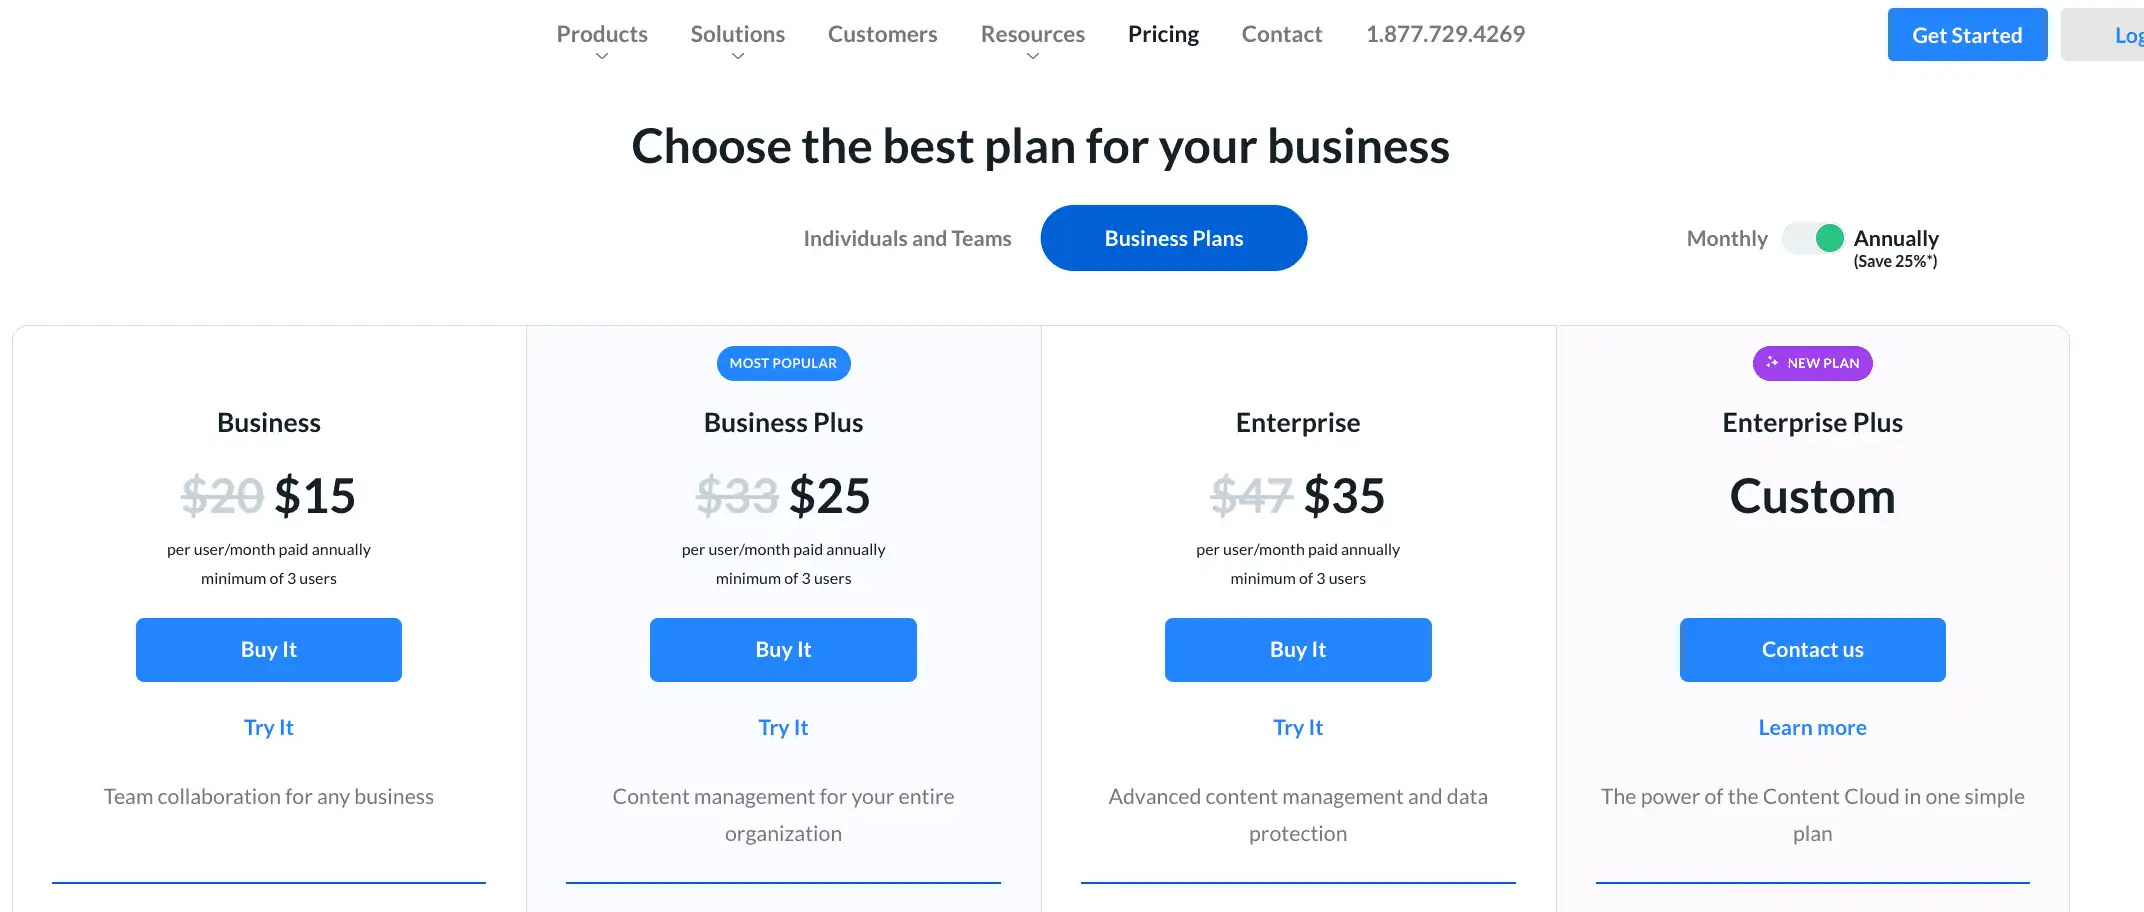Go to the Contact page
Screen dimensions: 2144x912
[1281, 34]
